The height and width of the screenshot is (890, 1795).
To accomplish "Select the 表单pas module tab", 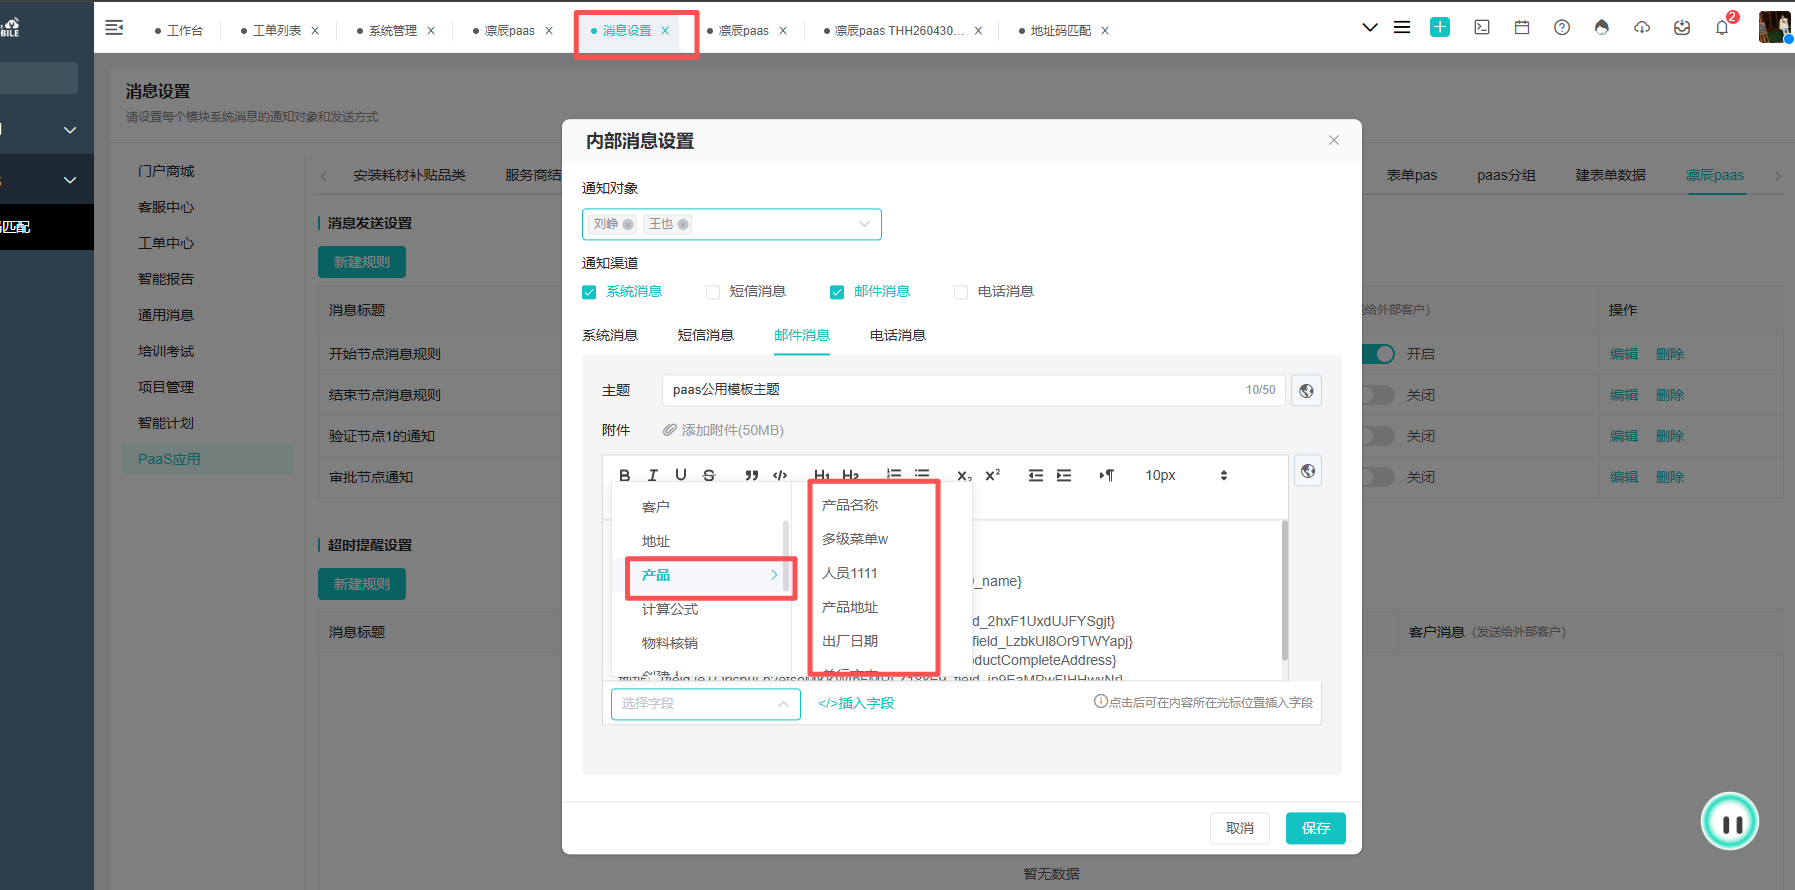I will [1412, 175].
